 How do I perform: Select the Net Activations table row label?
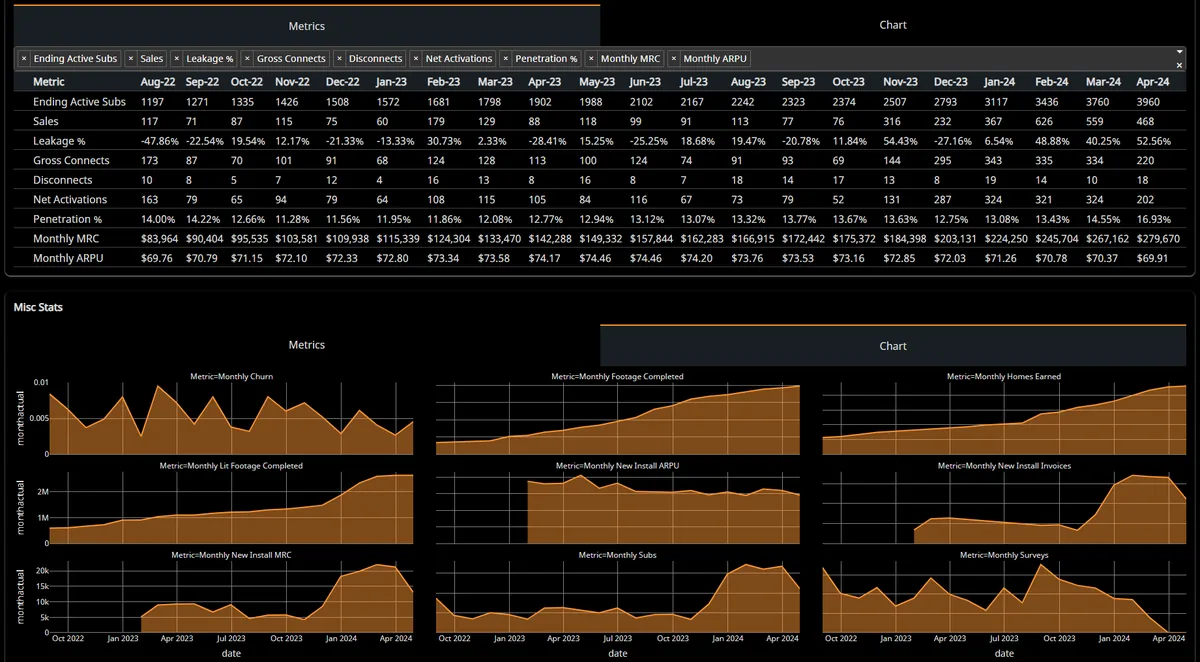(70, 200)
